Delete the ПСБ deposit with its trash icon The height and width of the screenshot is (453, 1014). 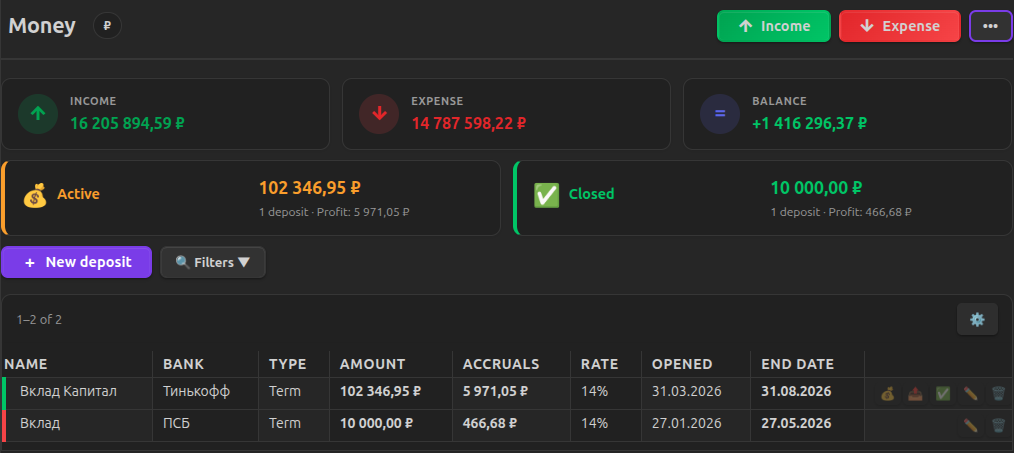point(998,425)
